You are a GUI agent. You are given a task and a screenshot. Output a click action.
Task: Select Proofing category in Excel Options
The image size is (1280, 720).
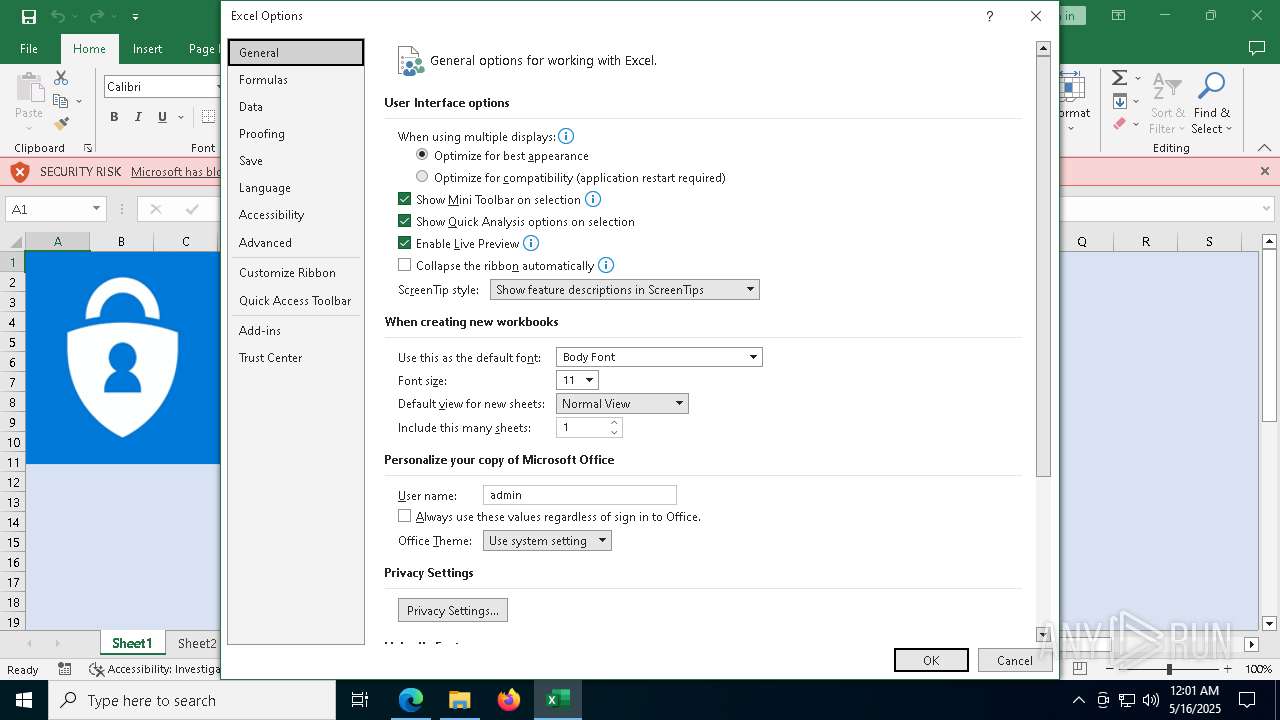[x=295, y=134]
